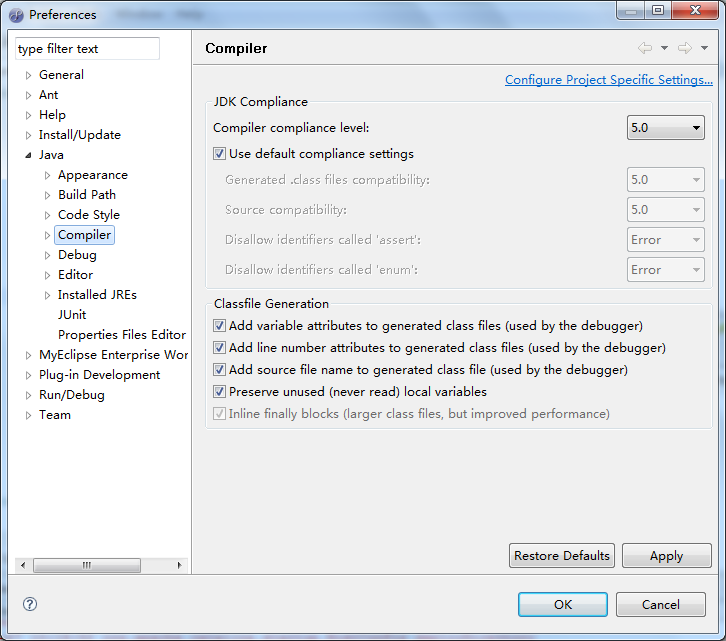The height and width of the screenshot is (641, 726).
Task: Click the Restore Defaults button
Action: point(562,555)
